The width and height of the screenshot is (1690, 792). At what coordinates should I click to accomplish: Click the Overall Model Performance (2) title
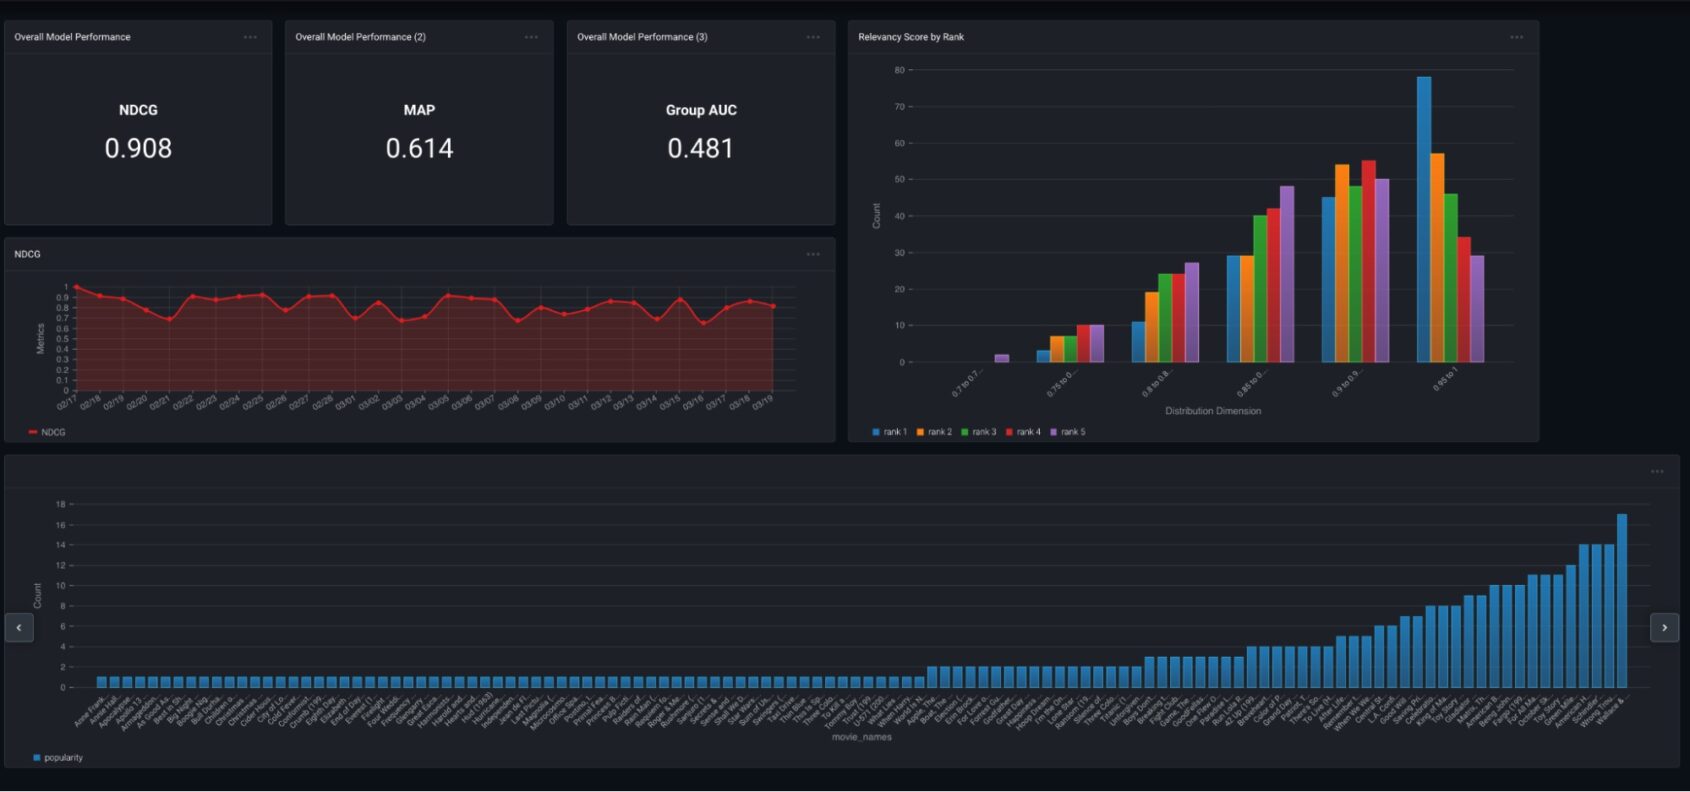click(x=360, y=37)
